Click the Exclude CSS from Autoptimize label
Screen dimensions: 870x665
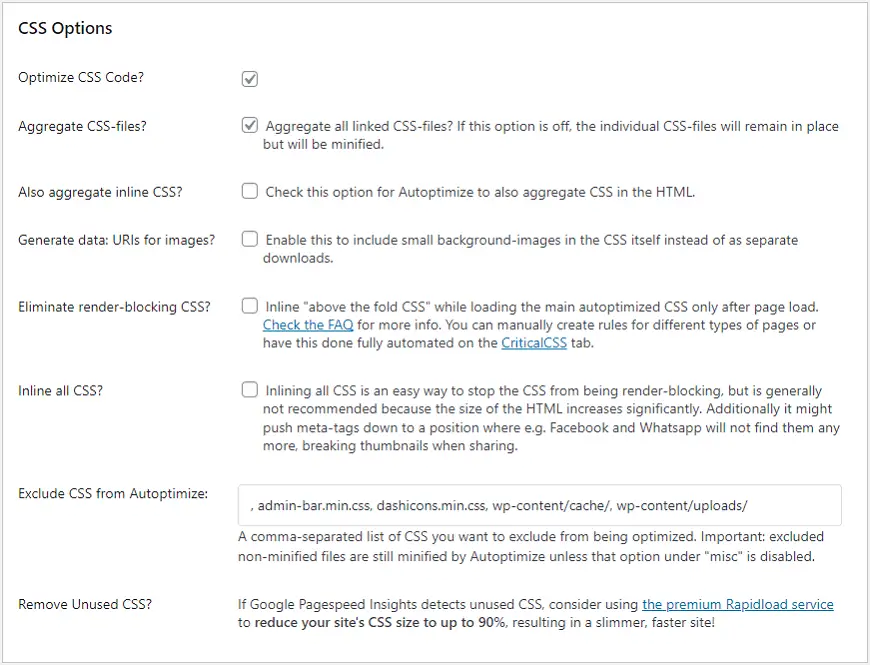pyautogui.click(x=113, y=493)
